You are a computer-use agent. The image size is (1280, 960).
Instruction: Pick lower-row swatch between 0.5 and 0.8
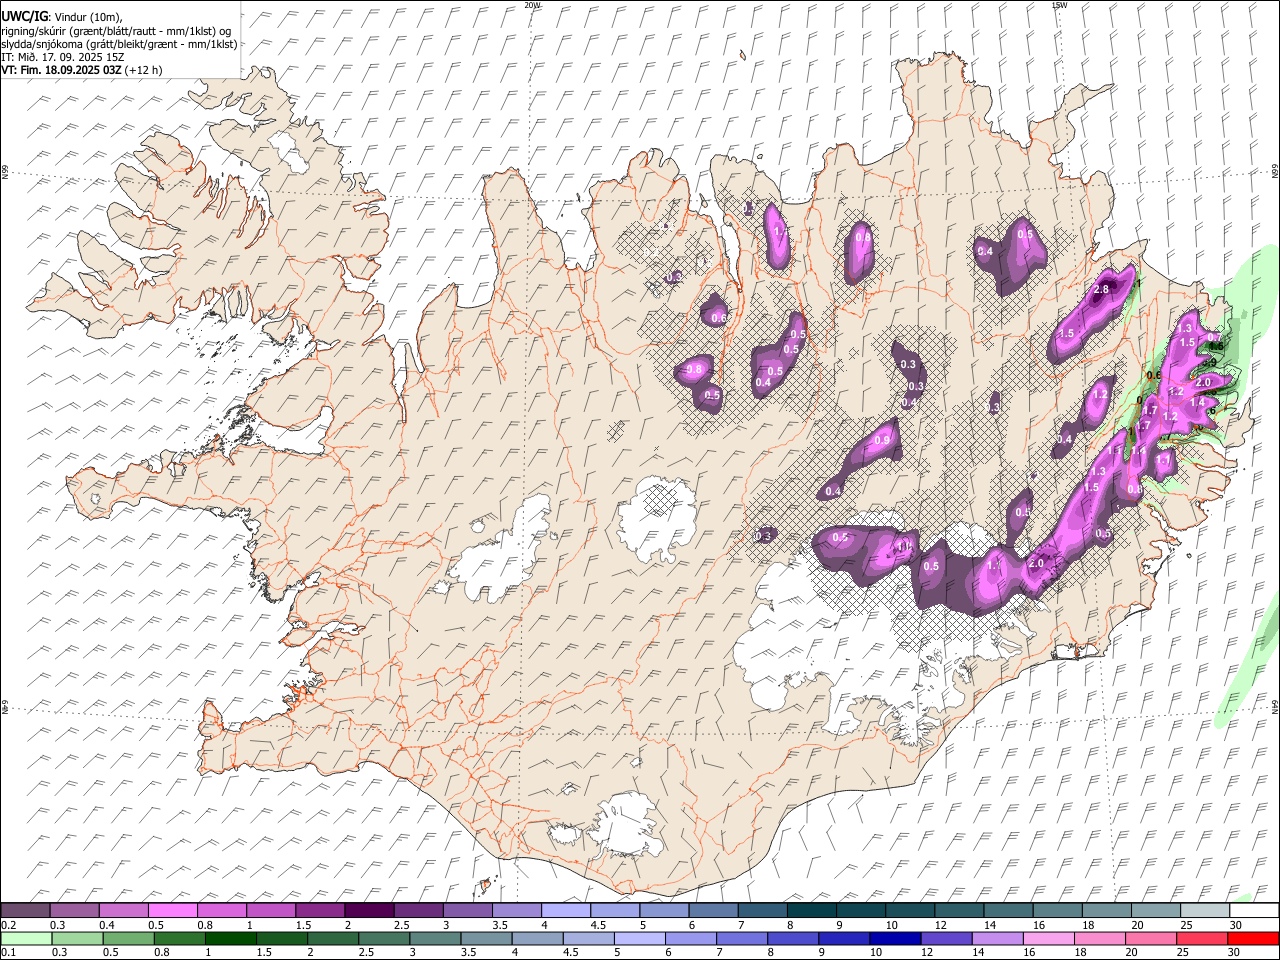click(x=128, y=938)
